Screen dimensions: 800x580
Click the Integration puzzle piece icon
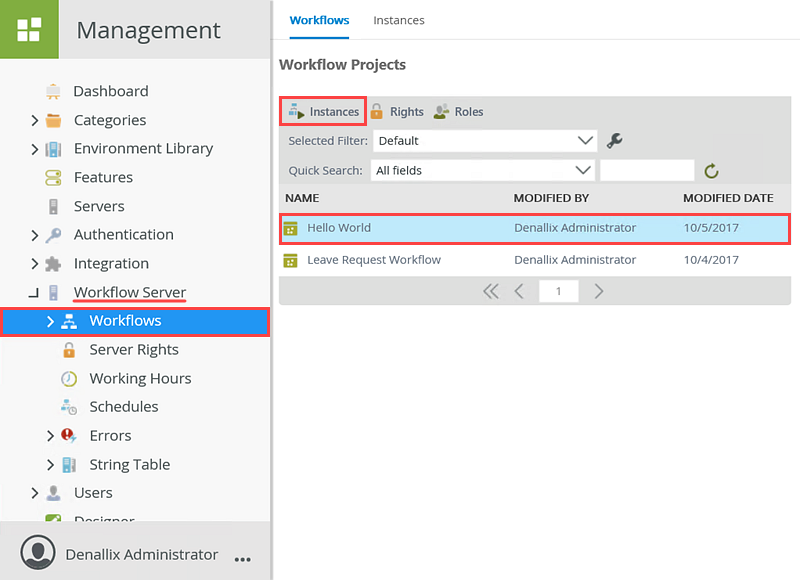click(53, 264)
